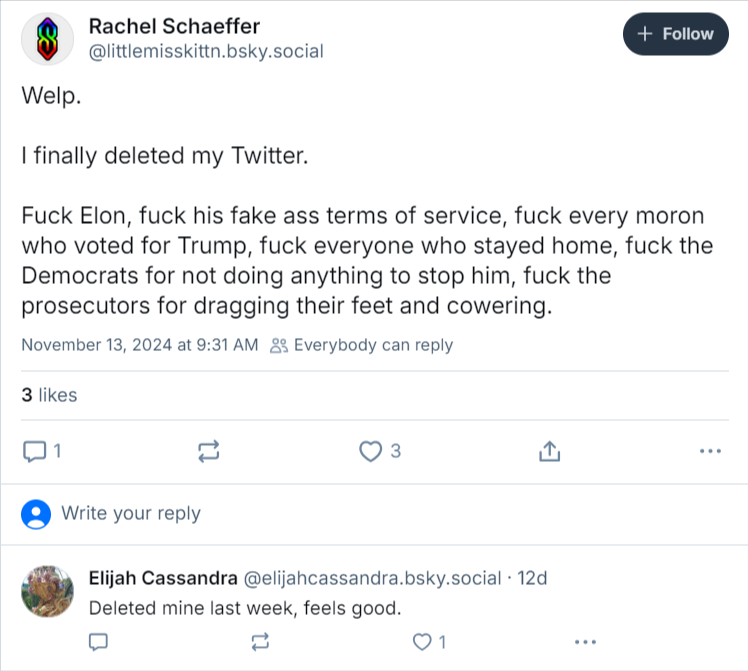Like Rachel Schaeffer's main post
748x671 pixels.
[x=371, y=451]
